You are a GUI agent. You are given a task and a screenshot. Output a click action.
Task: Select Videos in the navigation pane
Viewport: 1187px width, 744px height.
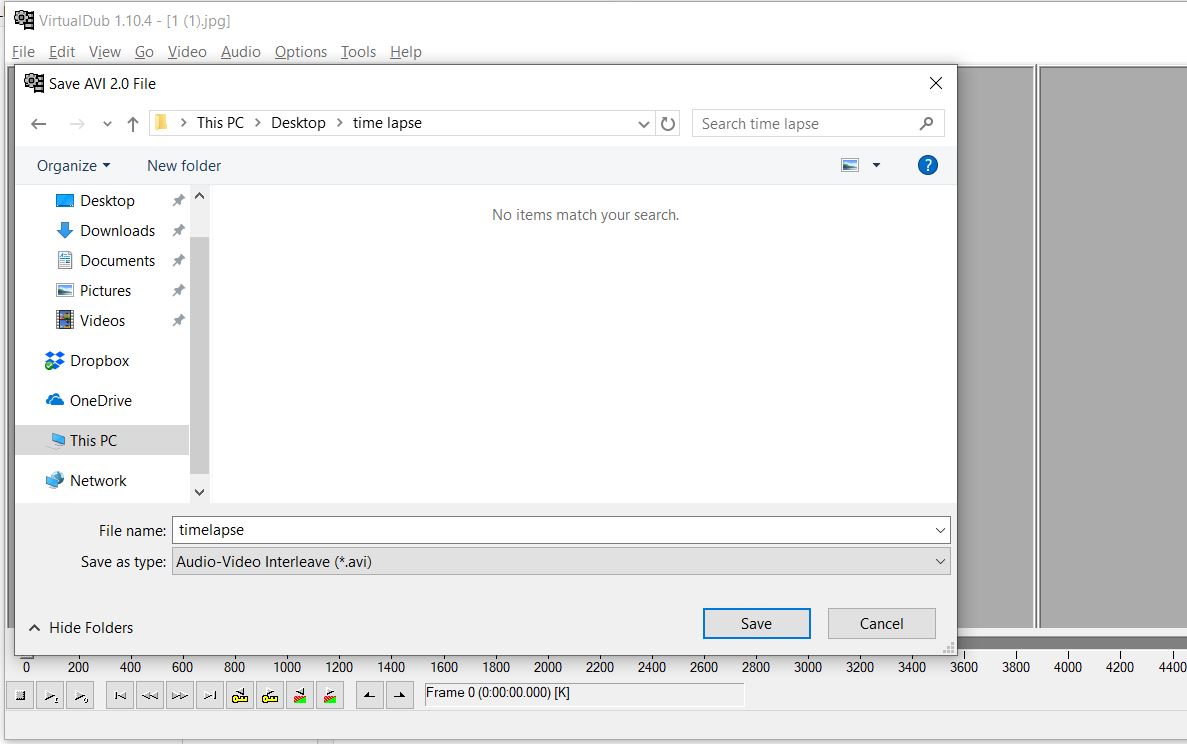coord(102,321)
